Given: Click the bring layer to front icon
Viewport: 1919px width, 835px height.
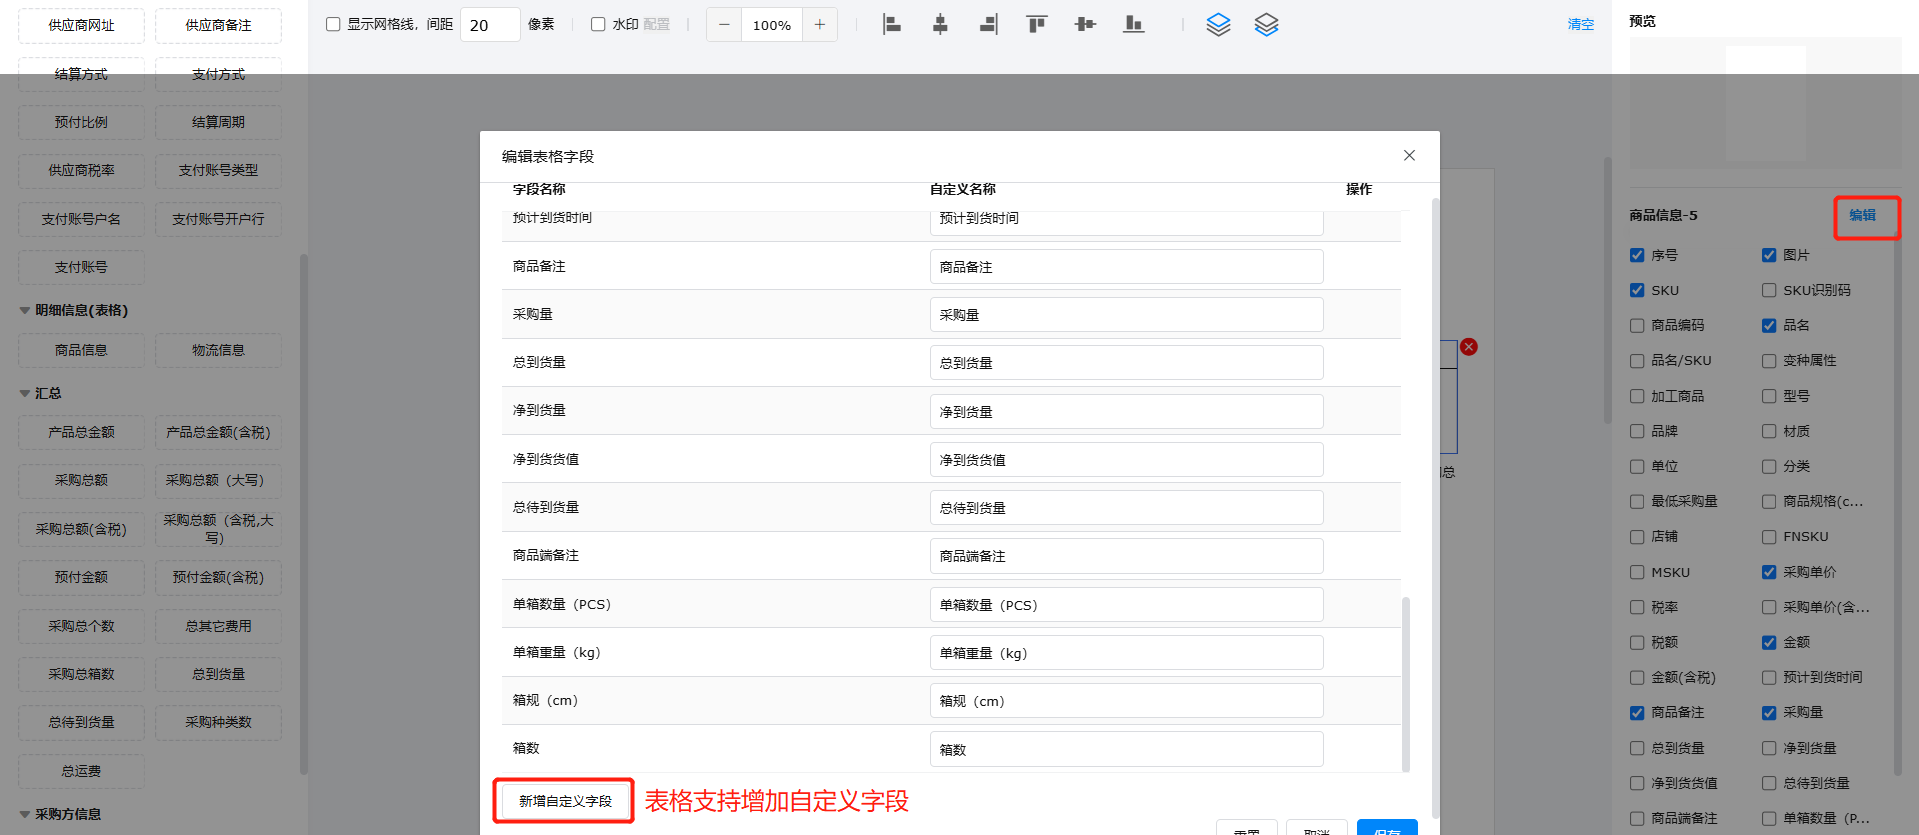Looking at the screenshot, I should tap(1218, 25).
